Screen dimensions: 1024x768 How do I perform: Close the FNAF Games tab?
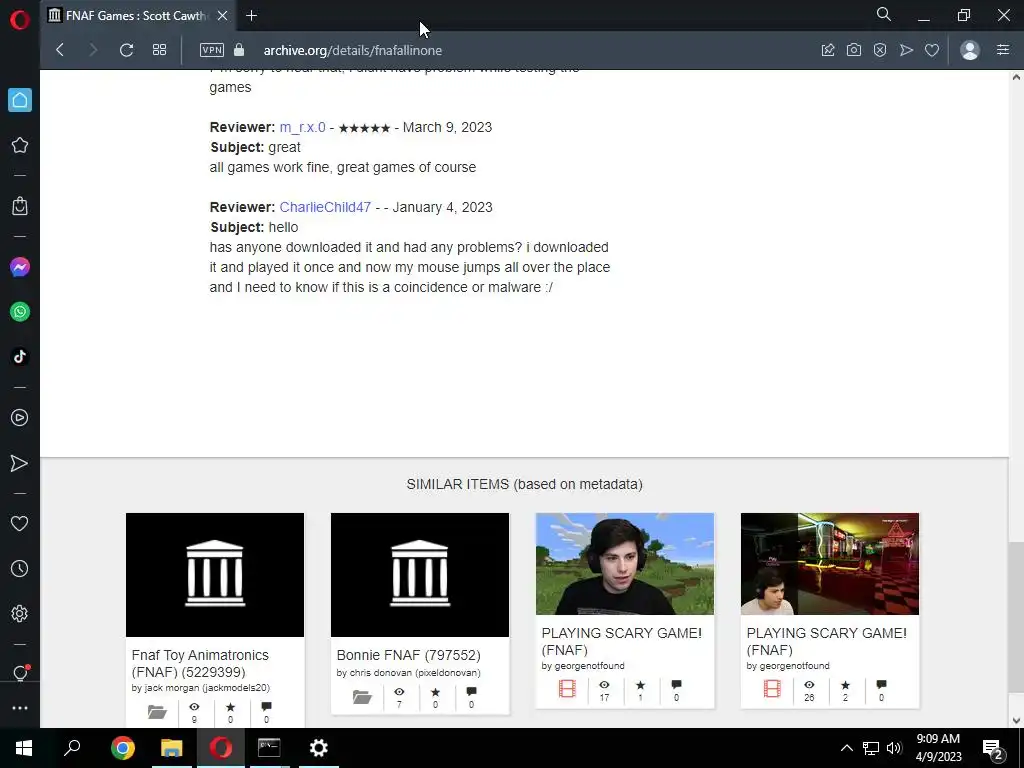pos(223,16)
